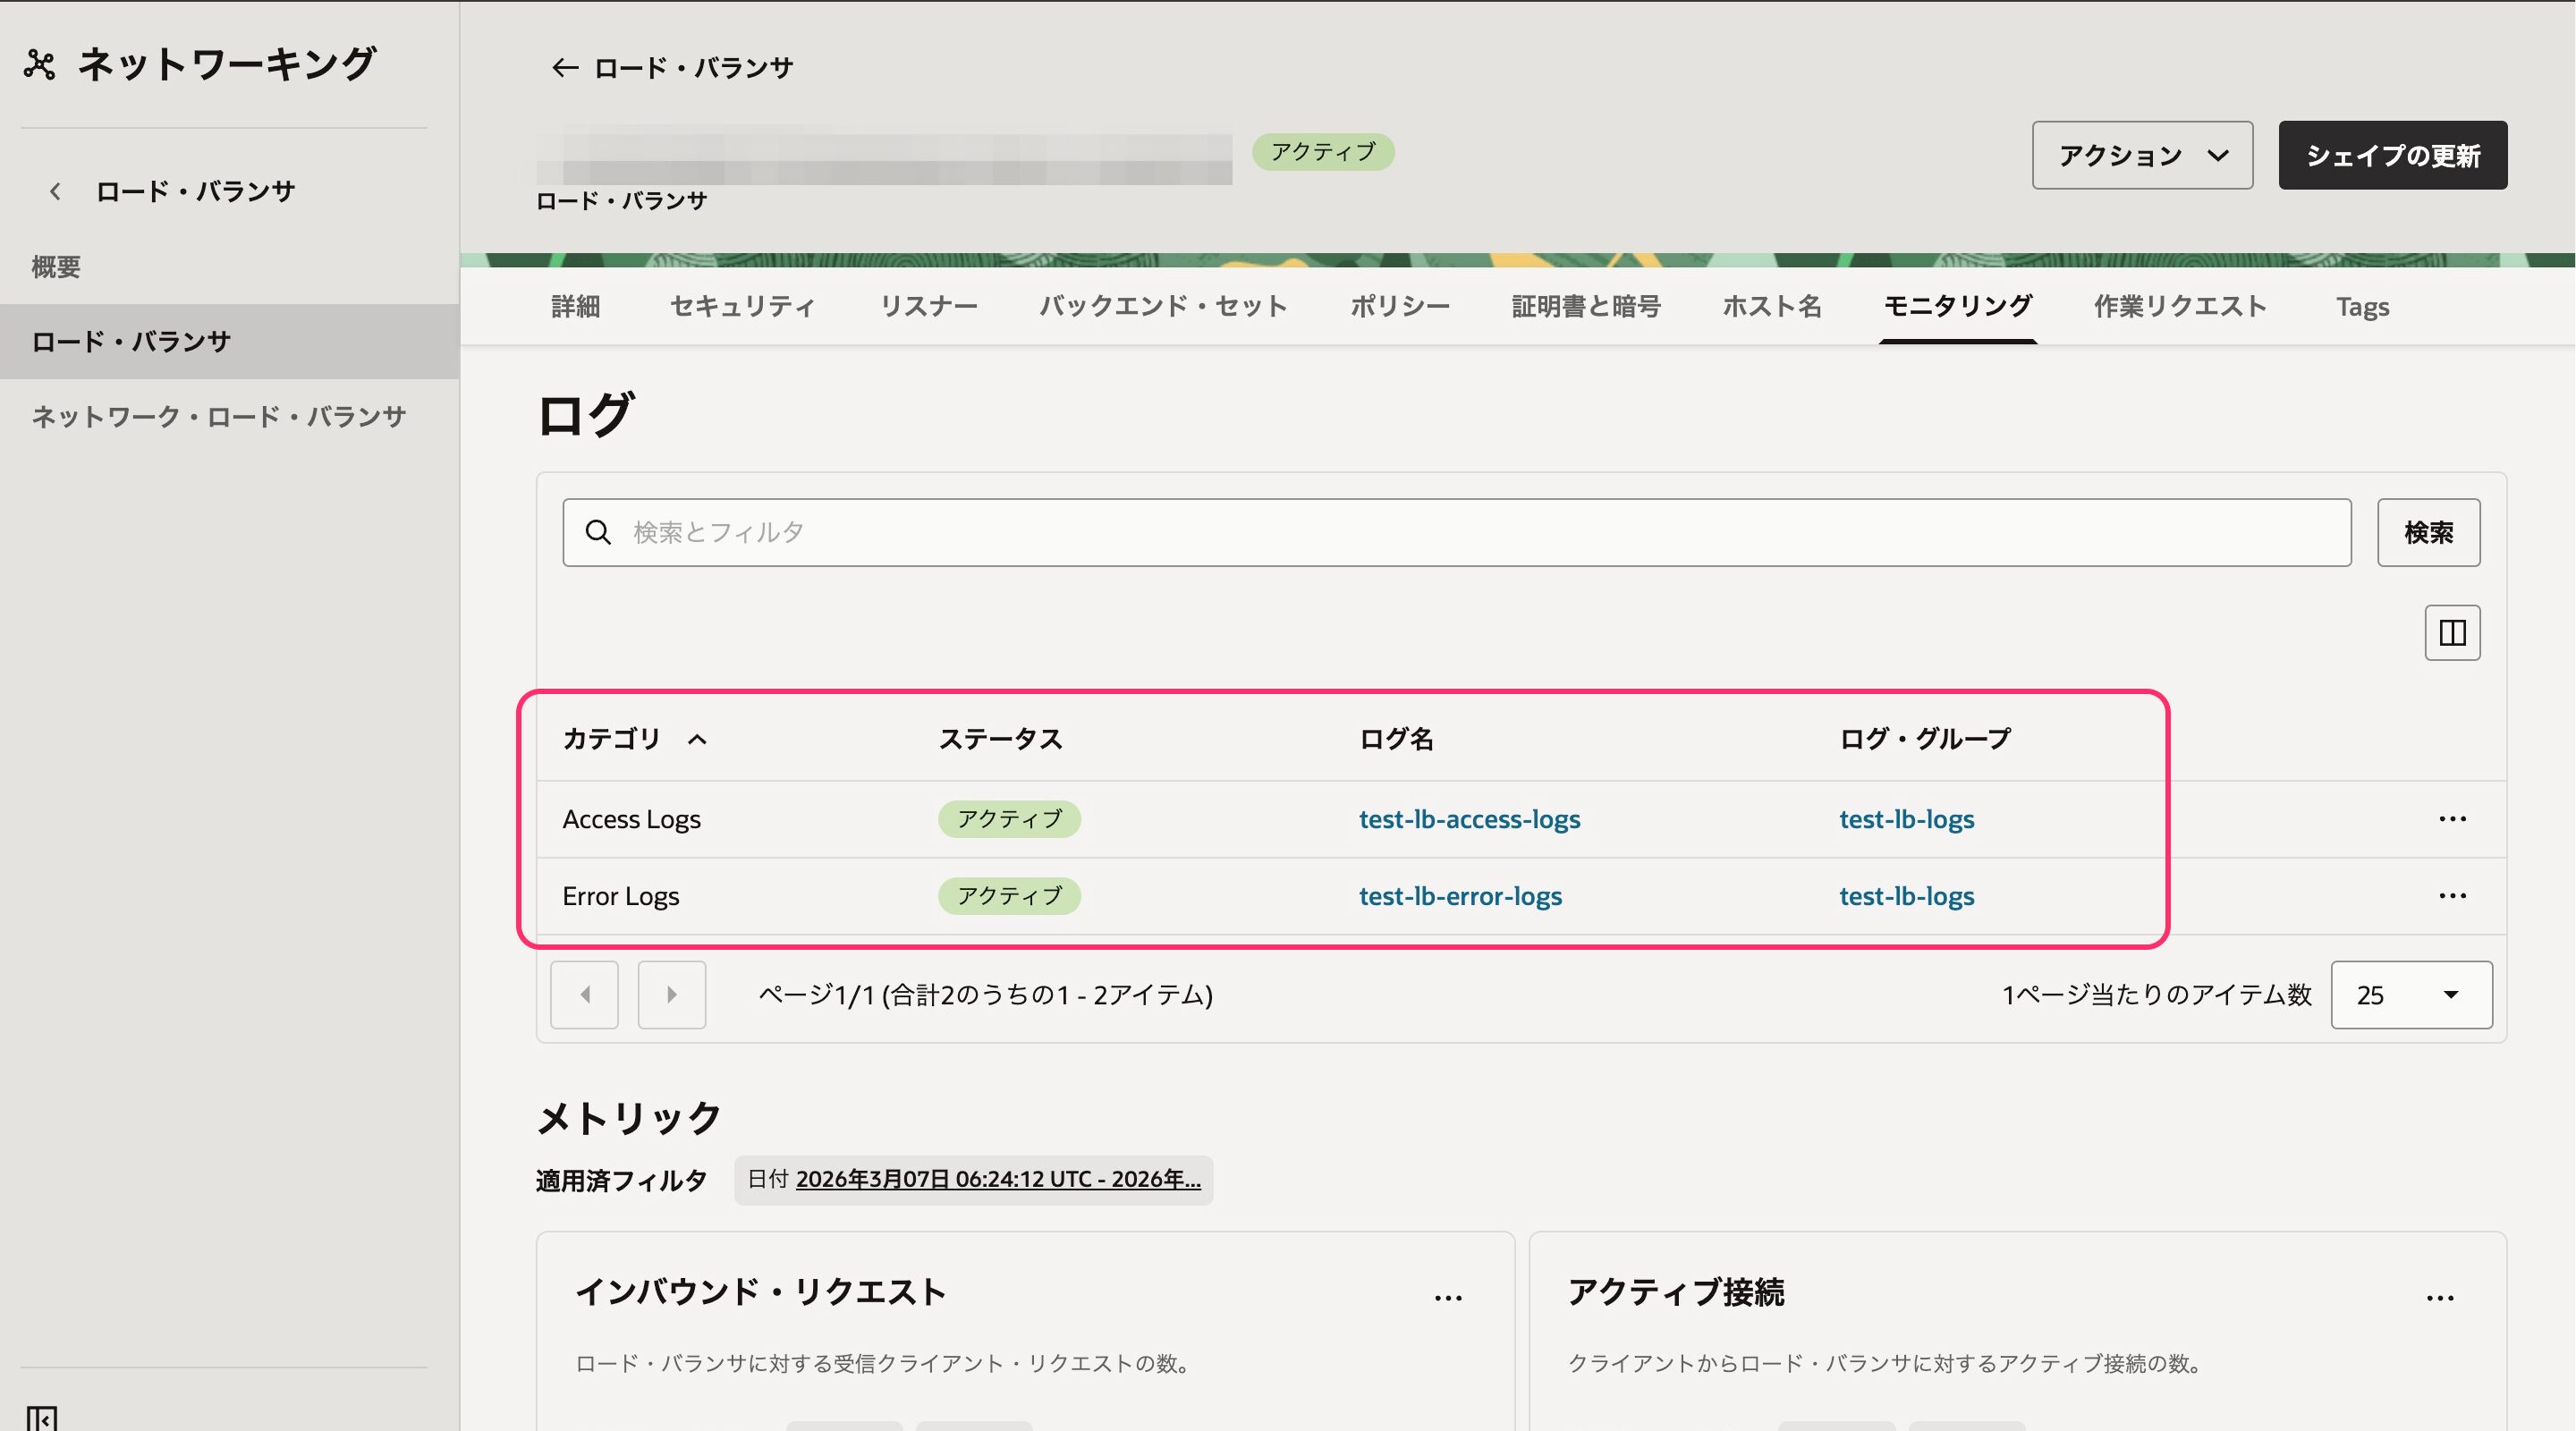Click the アクティブ badge beside the load balancer name
This screenshot has height=1431, width=2576.
[x=1324, y=152]
